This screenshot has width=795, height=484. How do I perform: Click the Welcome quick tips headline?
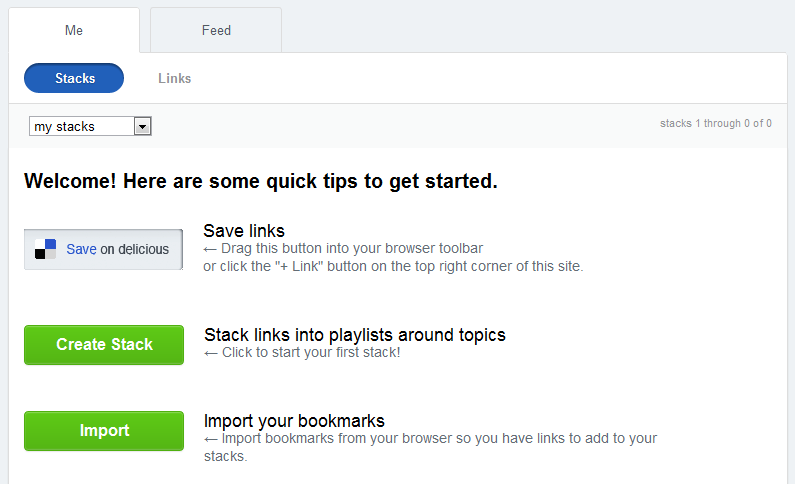(261, 182)
